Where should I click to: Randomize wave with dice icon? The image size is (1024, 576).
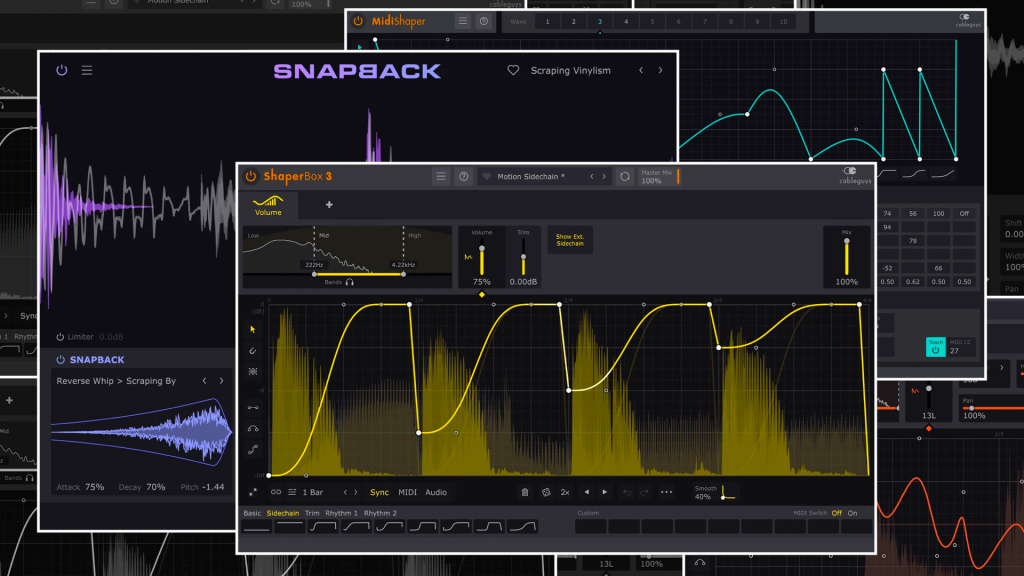pyautogui.click(x=546, y=492)
